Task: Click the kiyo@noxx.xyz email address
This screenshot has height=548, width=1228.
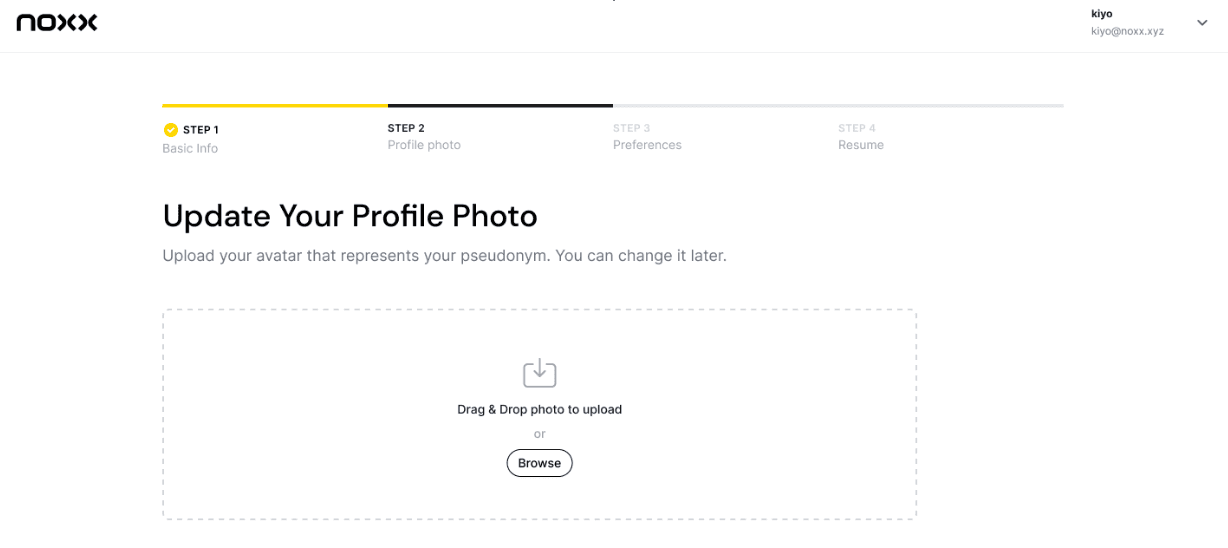Action: (x=1127, y=31)
